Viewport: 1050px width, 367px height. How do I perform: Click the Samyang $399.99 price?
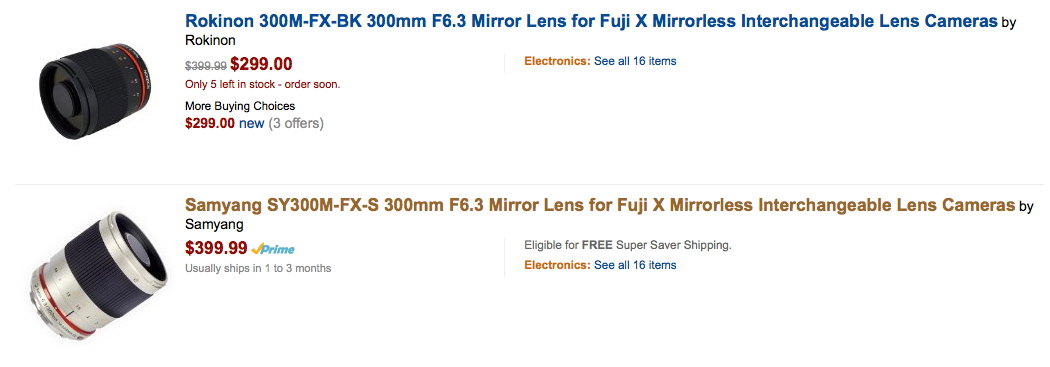tap(216, 248)
